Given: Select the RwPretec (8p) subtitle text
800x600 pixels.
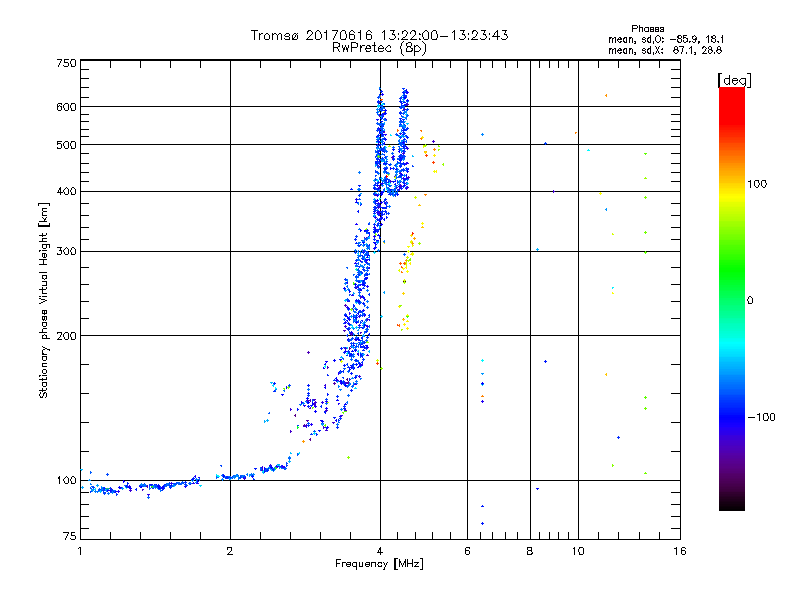Looking at the screenshot, I should coord(379,47).
